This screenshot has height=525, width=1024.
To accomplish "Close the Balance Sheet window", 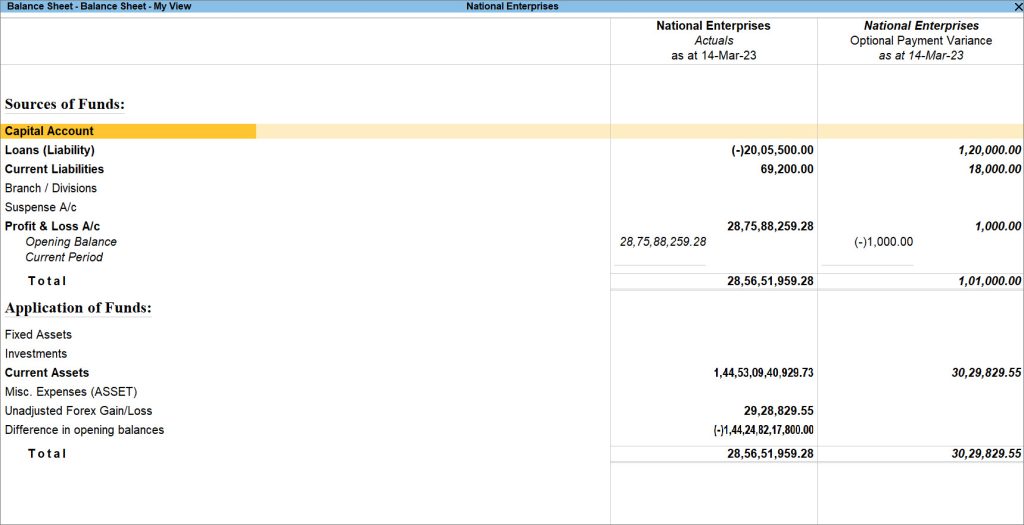I will [1018, 7].
